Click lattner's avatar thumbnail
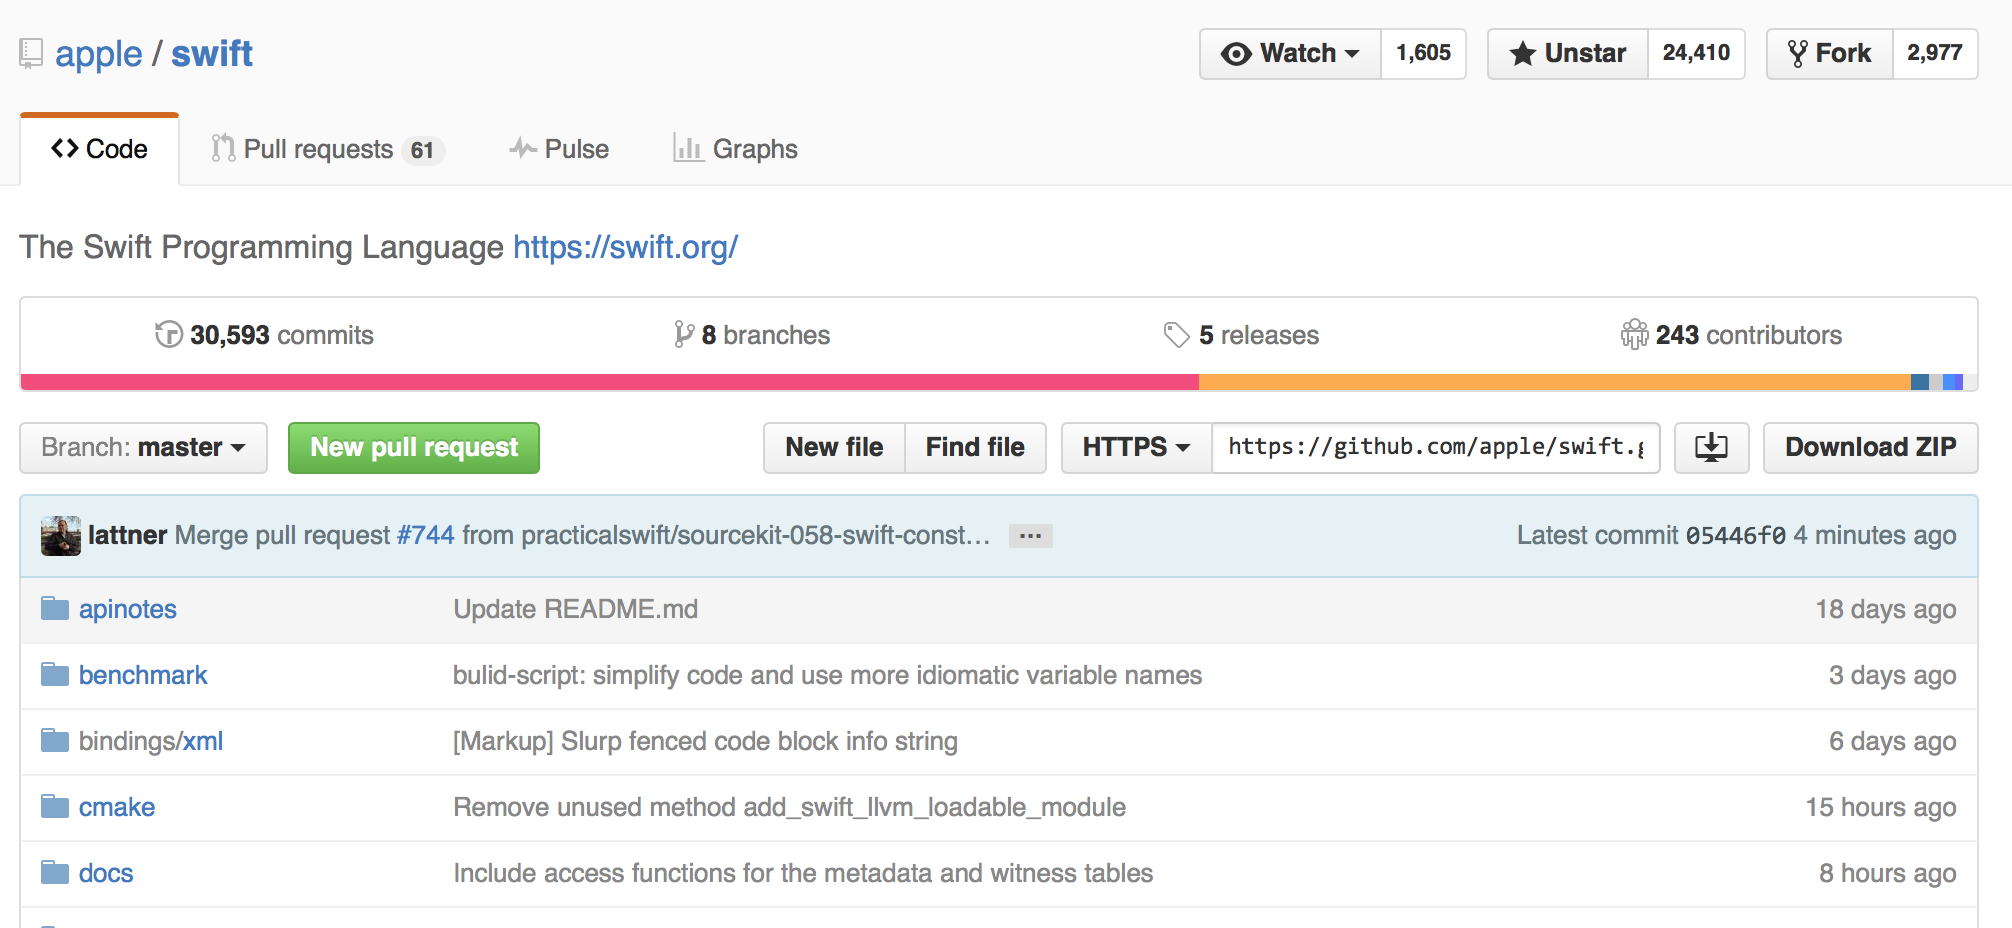The image size is (2012, 928). [61, 536]
